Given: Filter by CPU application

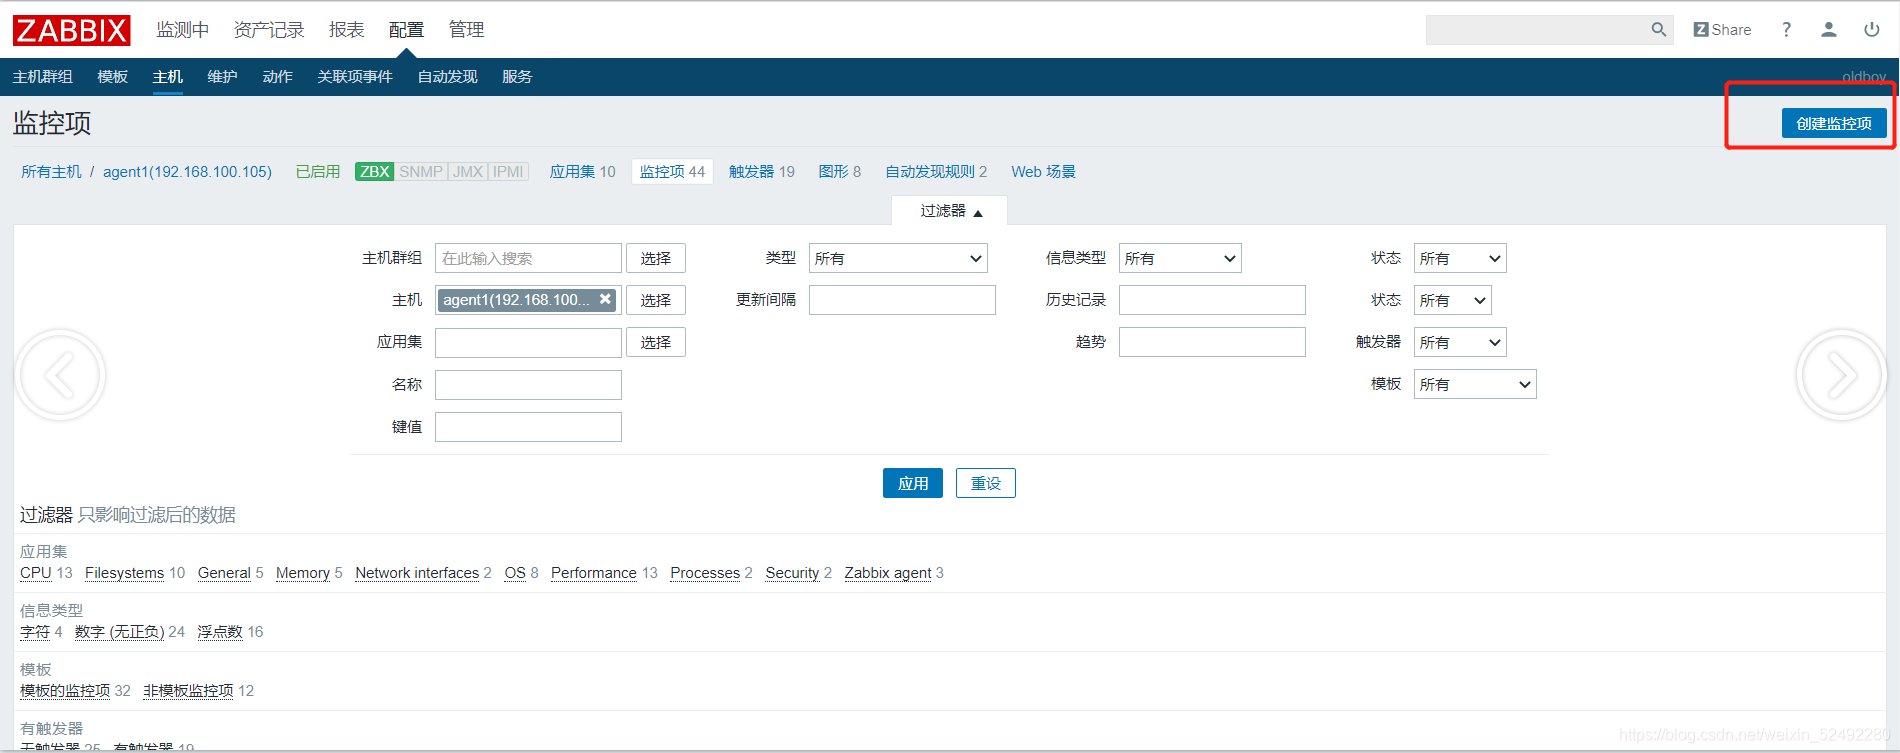Looking at the screenshot, I should [x=36, y=573].
